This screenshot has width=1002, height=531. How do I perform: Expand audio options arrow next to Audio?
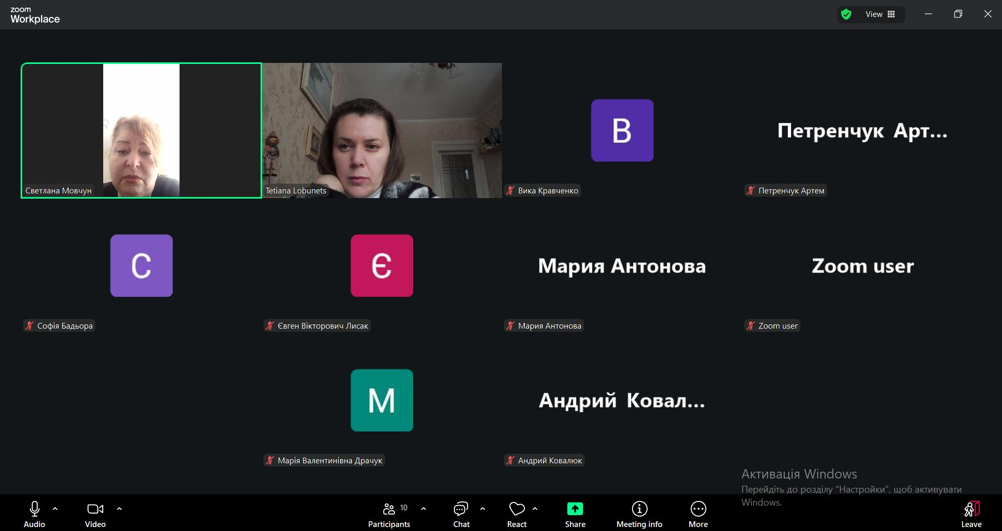coord(55,509)
